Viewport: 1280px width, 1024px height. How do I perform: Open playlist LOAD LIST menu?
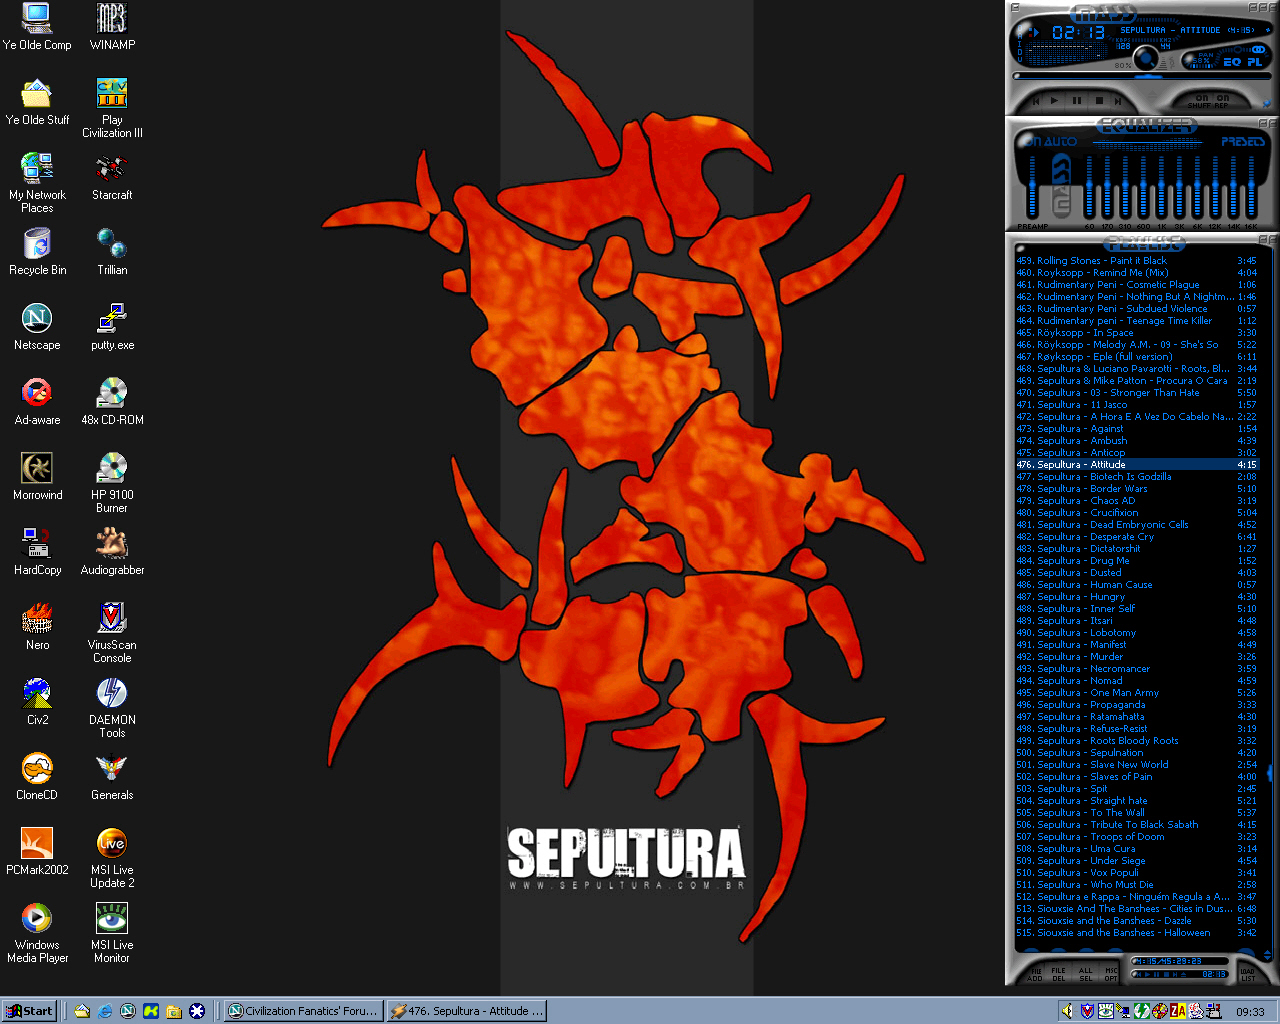[1248, 975]
